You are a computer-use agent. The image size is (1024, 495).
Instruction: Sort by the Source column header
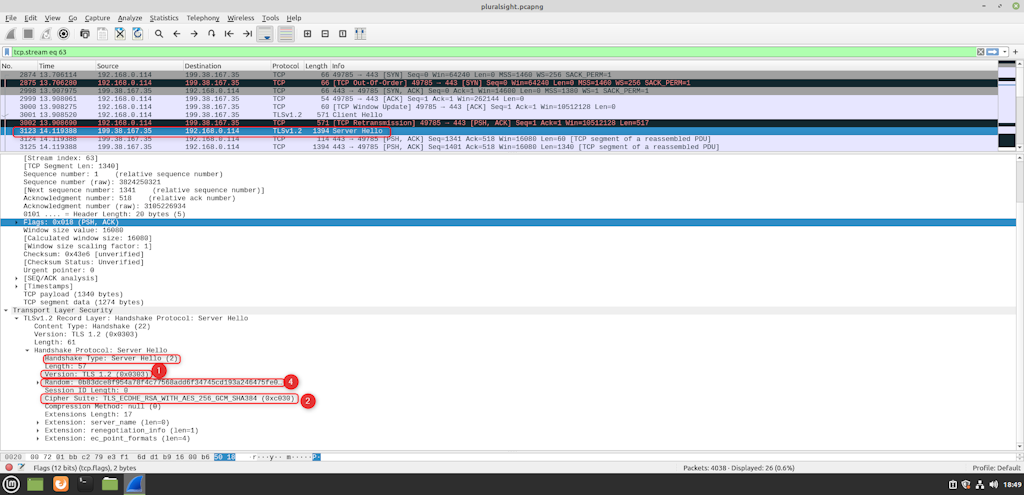(139, 66)
